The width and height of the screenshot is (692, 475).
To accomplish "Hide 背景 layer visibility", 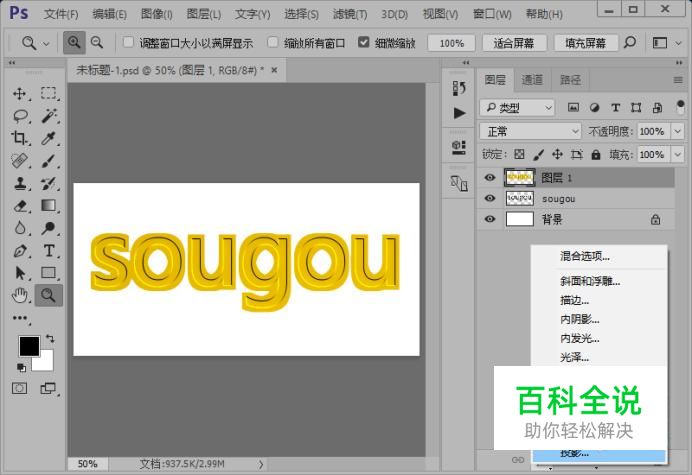I will point(489,219).
